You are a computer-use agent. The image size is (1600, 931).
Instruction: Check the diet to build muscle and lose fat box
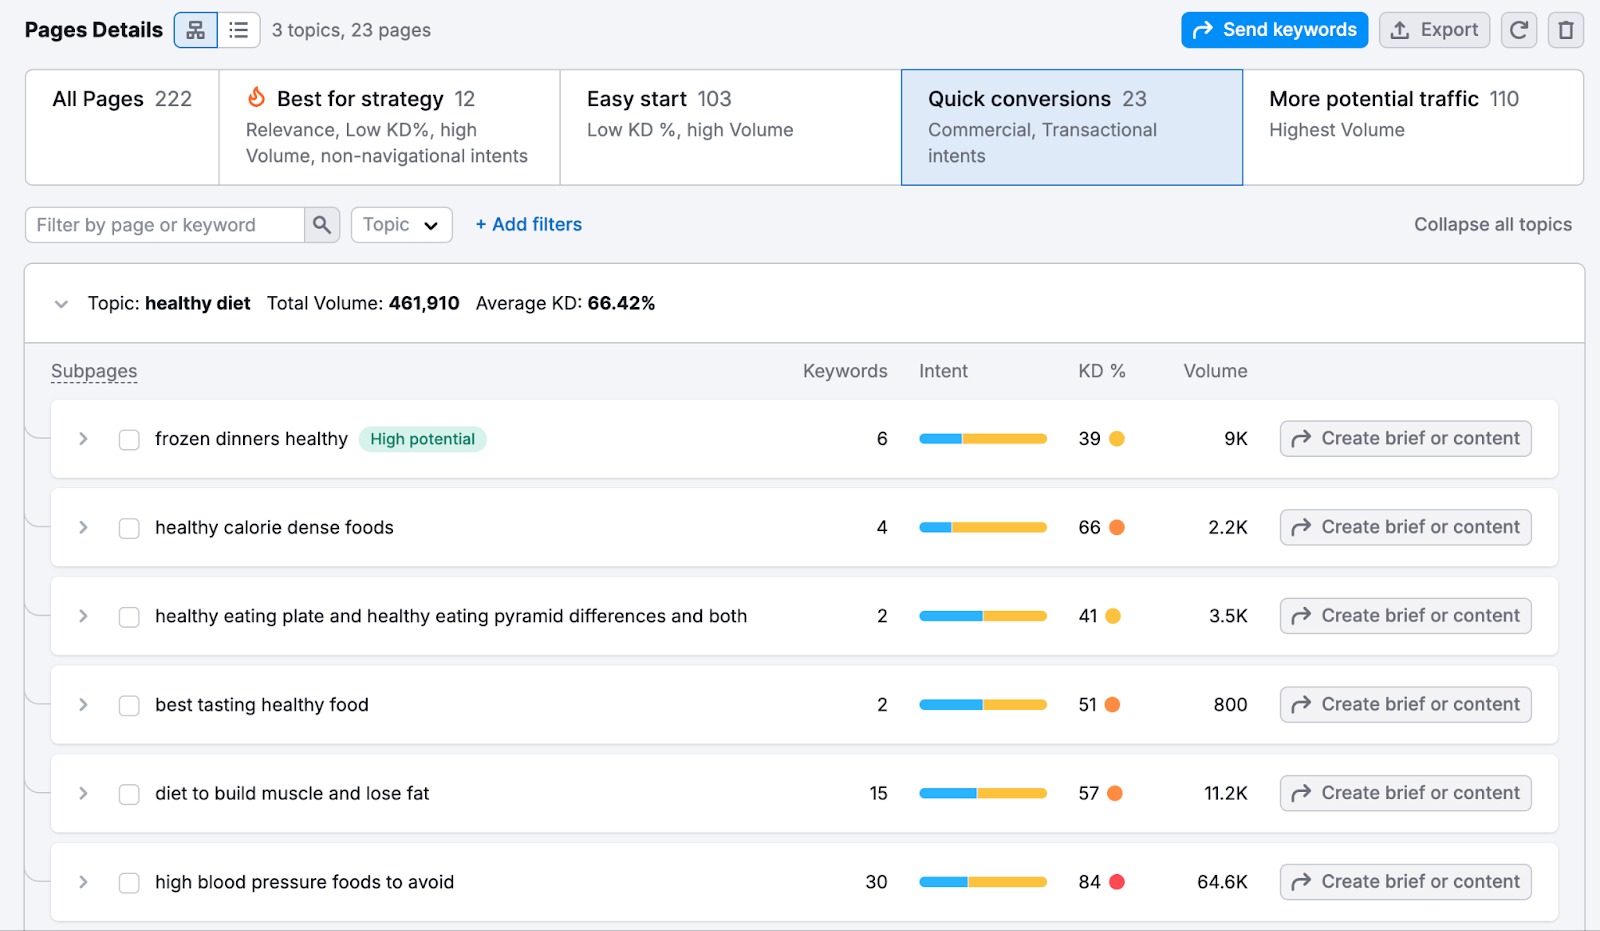[129, 794]
